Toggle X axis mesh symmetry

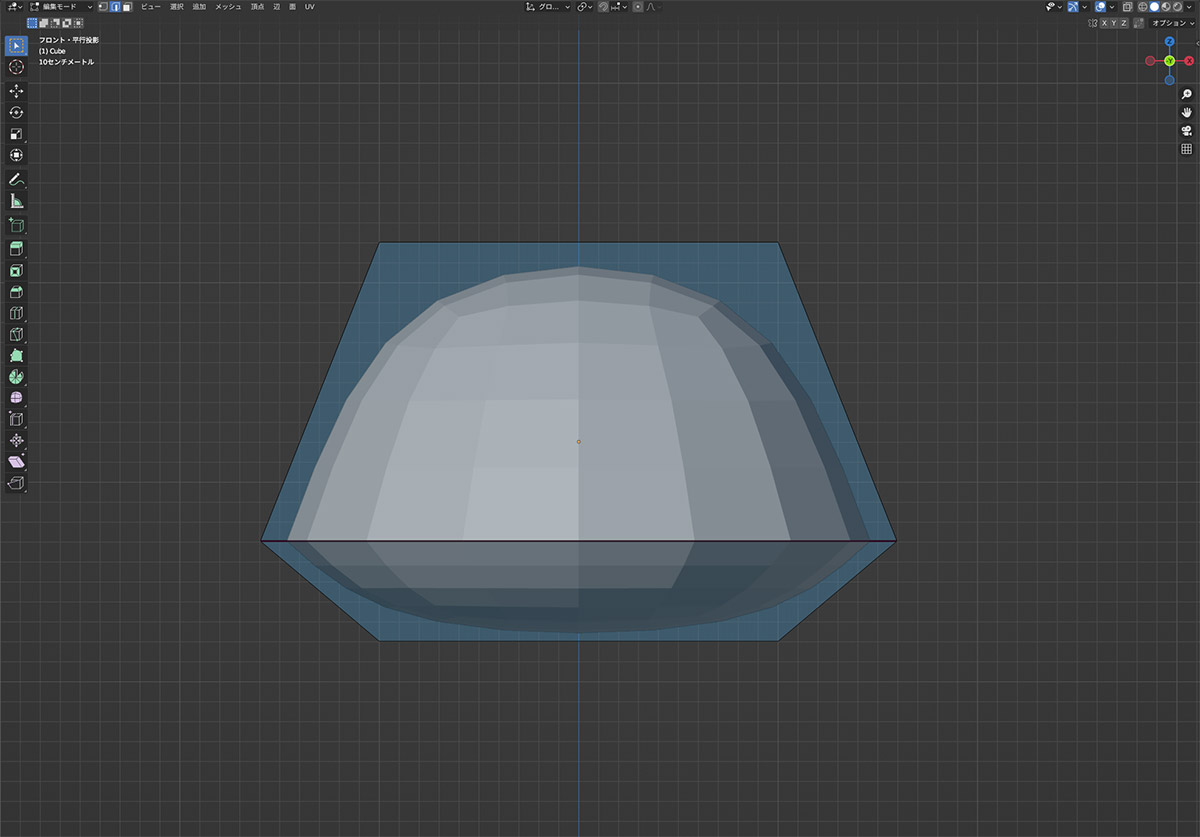pos(1105,22)
